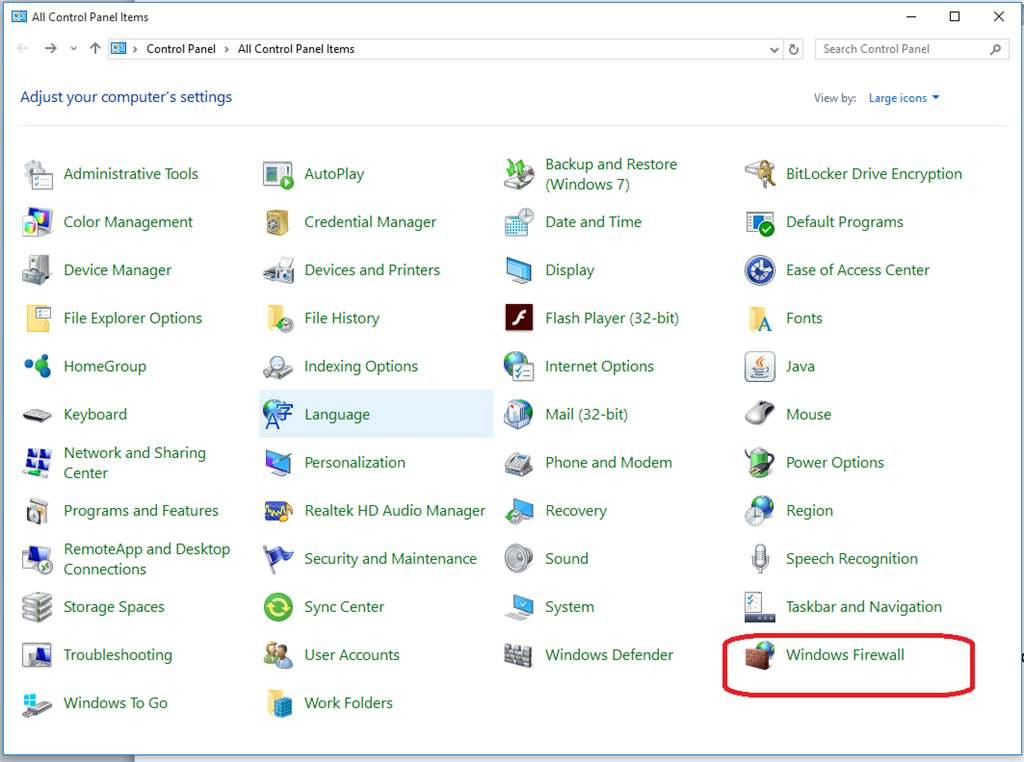Click the Flash Player (32-bit) icon
The height and width of the screenshot is (762, 1024).
519,319
